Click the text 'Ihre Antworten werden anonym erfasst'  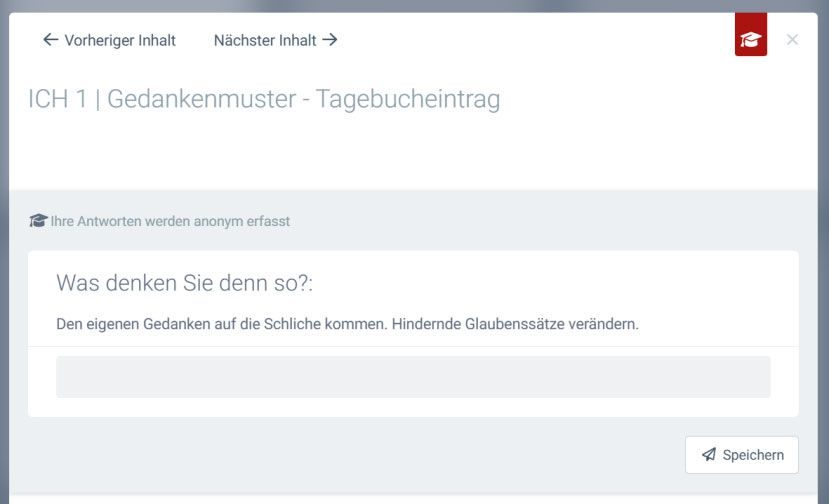click(x=170, y=221)
